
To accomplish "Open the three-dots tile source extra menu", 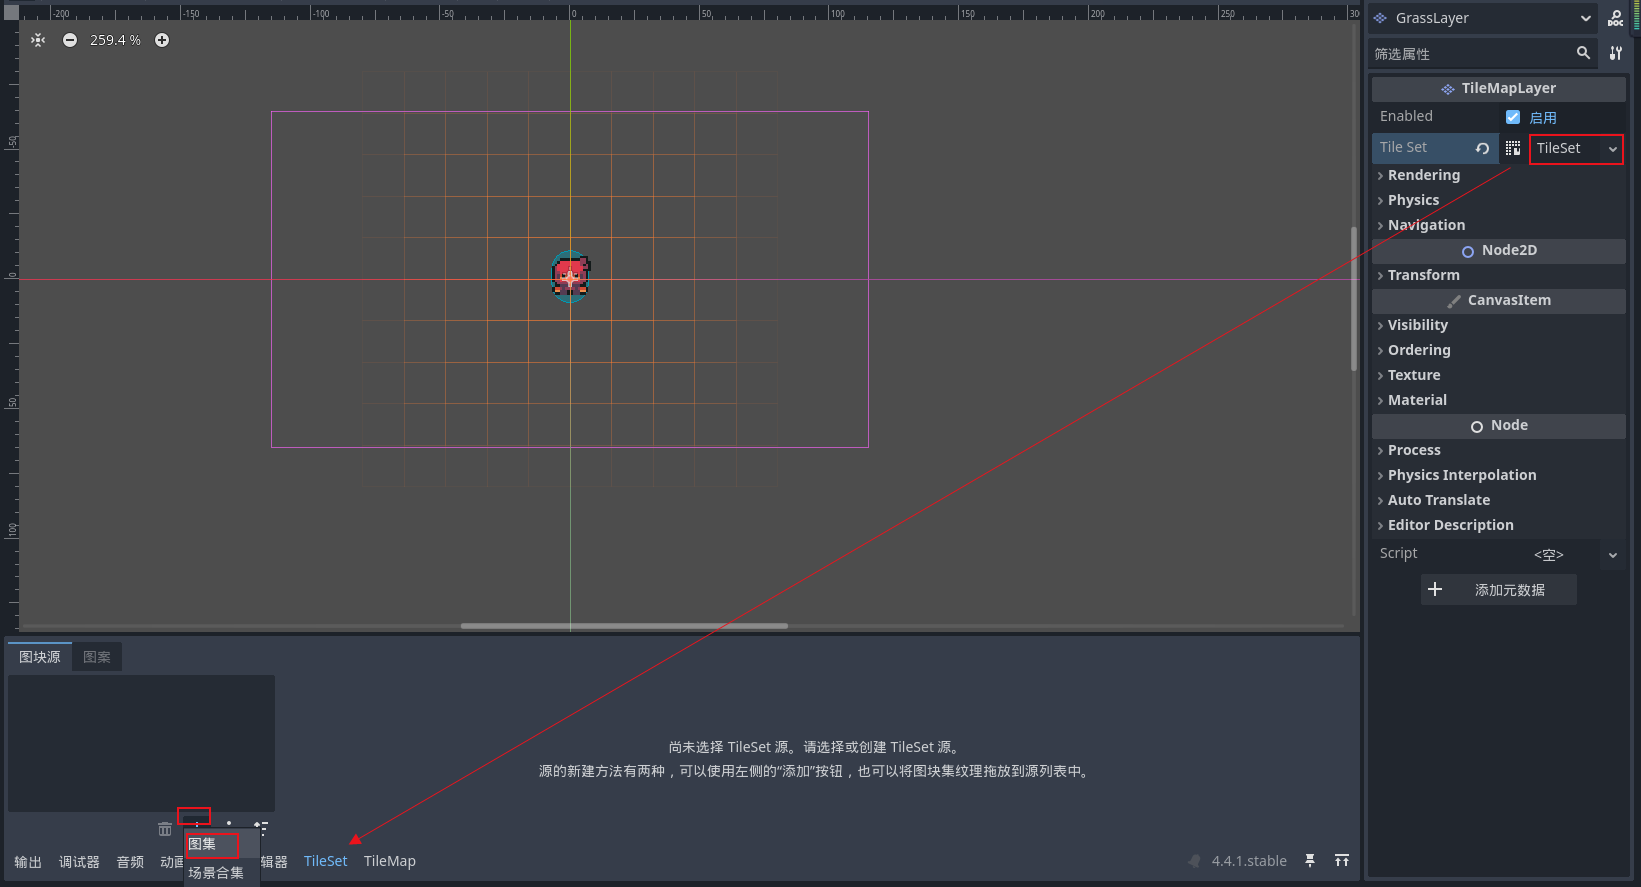I will point(229,825).
